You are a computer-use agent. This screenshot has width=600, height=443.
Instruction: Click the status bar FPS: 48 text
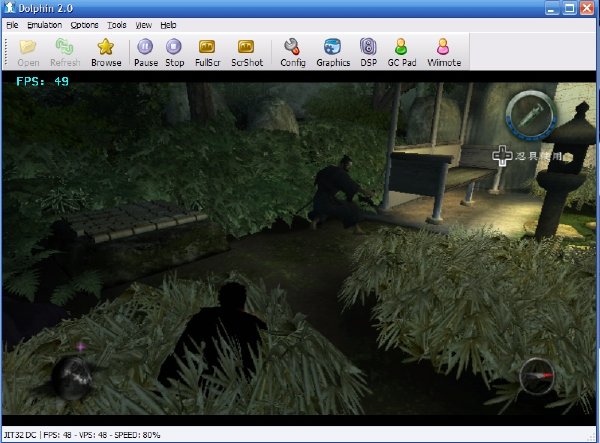(57, 435)
